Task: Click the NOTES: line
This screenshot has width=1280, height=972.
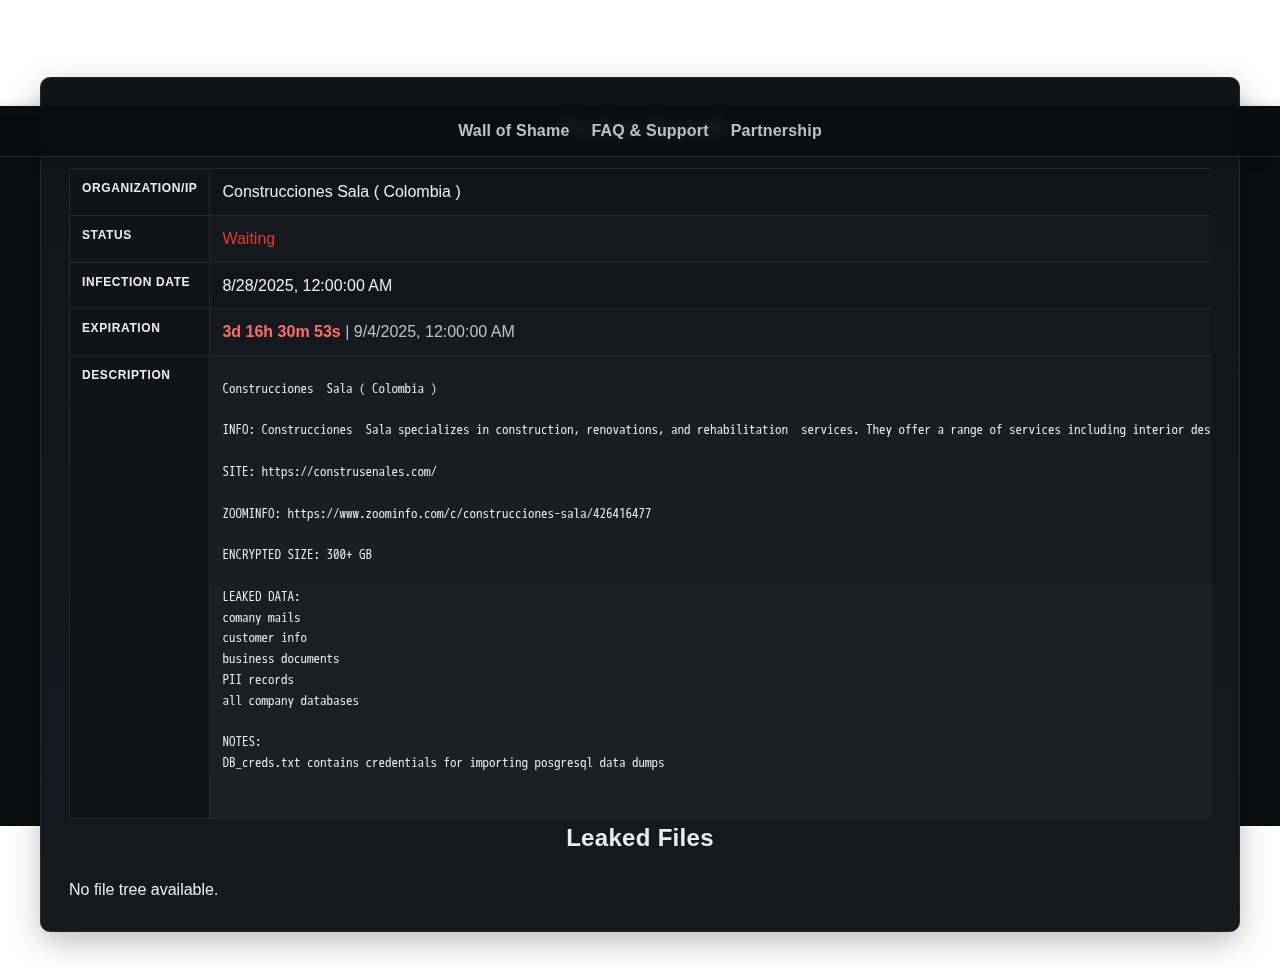Action: click(242, 742)
